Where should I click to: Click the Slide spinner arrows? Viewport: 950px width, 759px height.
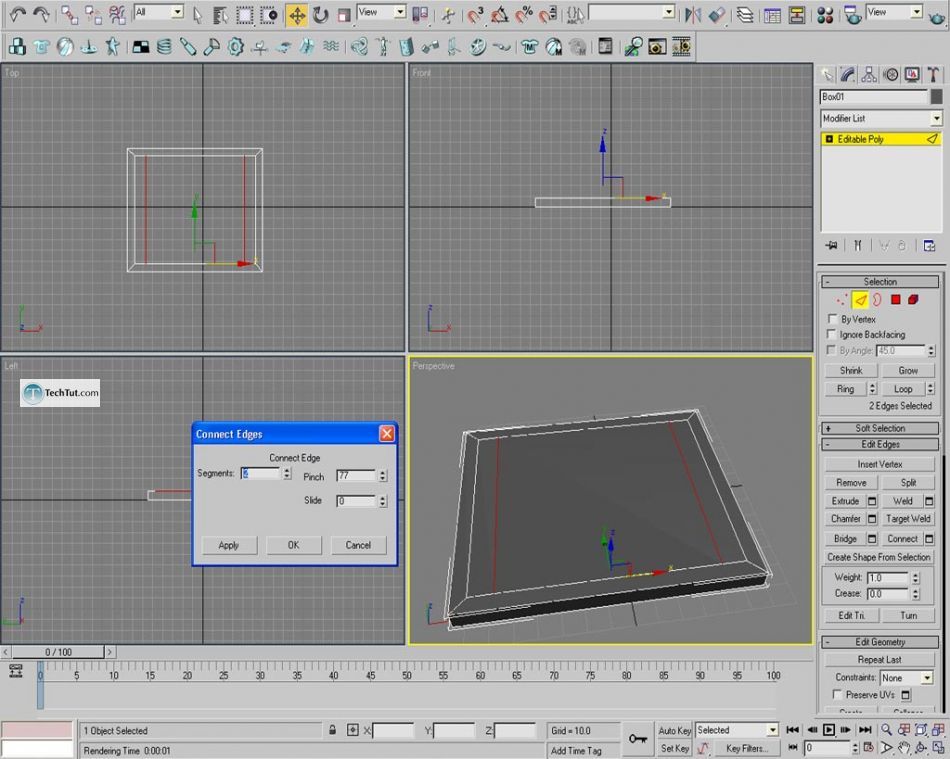tap(382, 501)
